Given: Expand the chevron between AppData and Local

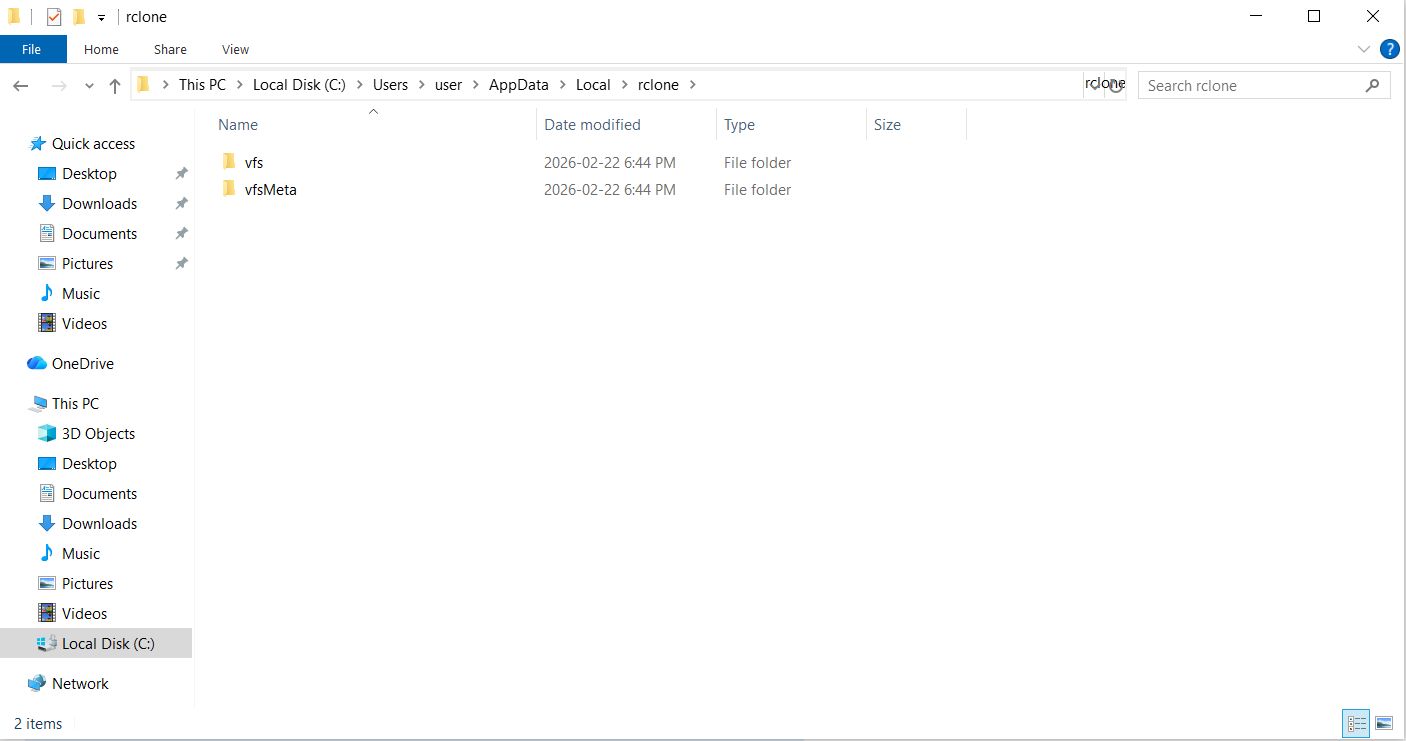Looking at the screenshot, I should (x=563, y=85).
